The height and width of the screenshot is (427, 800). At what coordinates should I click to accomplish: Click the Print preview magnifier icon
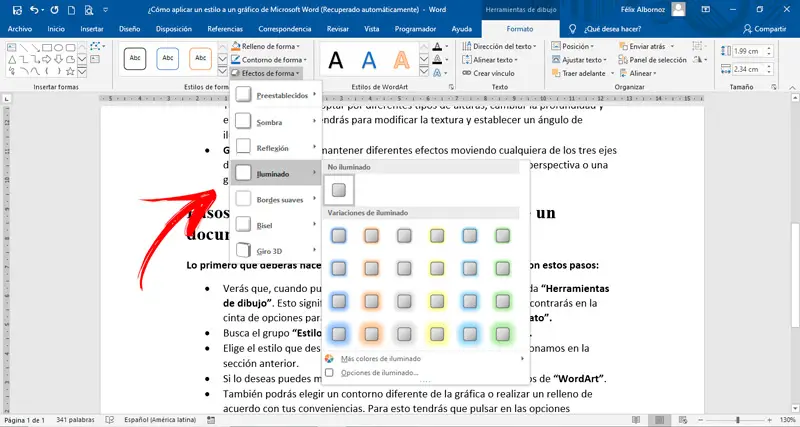click(89, 10)
